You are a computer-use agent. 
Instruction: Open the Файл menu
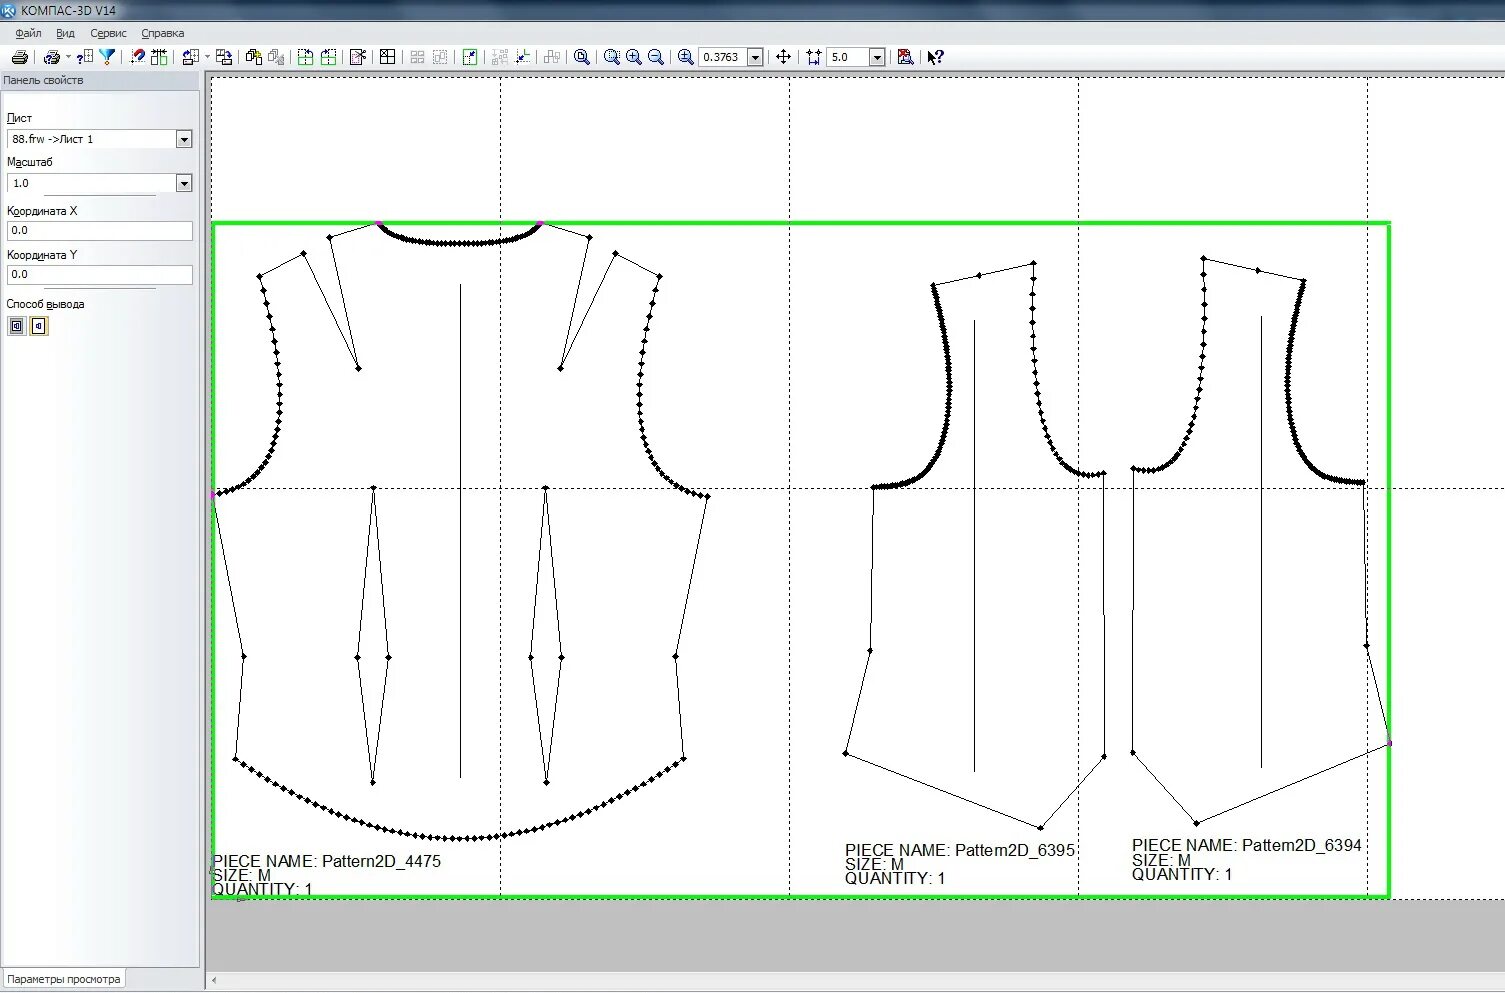28,33
